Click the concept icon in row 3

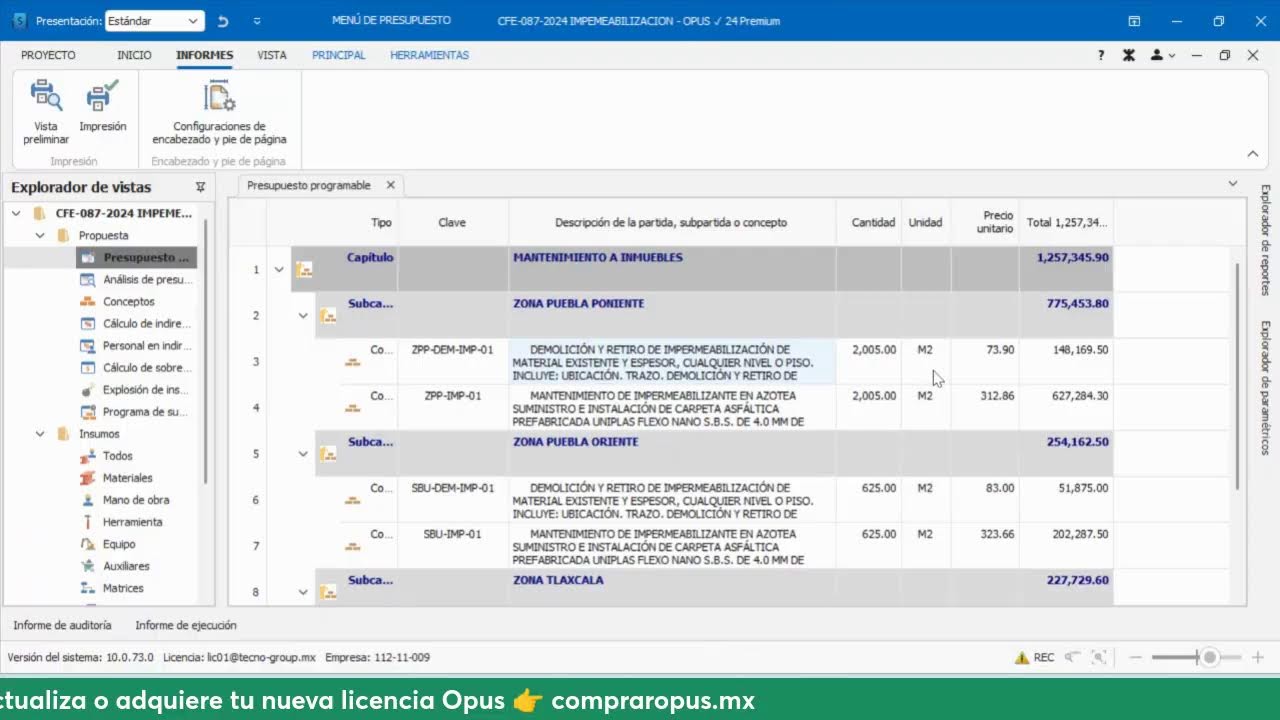pos(352,362)
